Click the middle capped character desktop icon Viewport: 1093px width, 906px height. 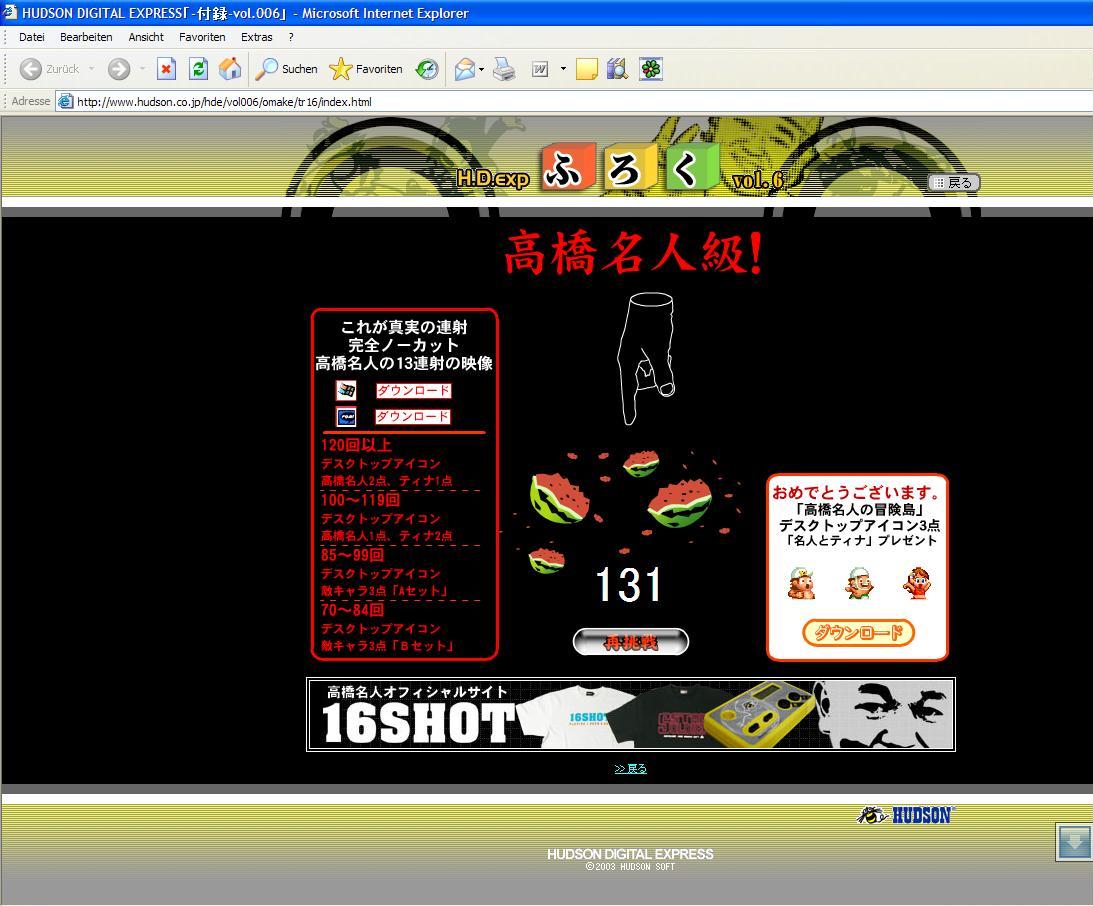pos(859,583)
